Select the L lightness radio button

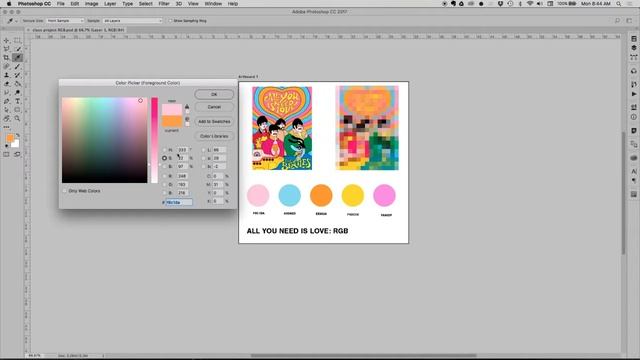click(203, 150)
